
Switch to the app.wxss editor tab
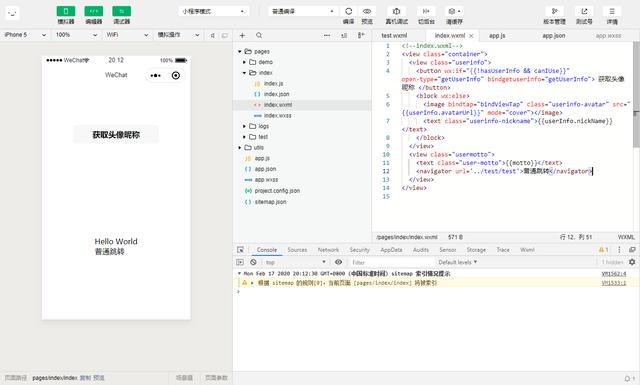(608, 36)
